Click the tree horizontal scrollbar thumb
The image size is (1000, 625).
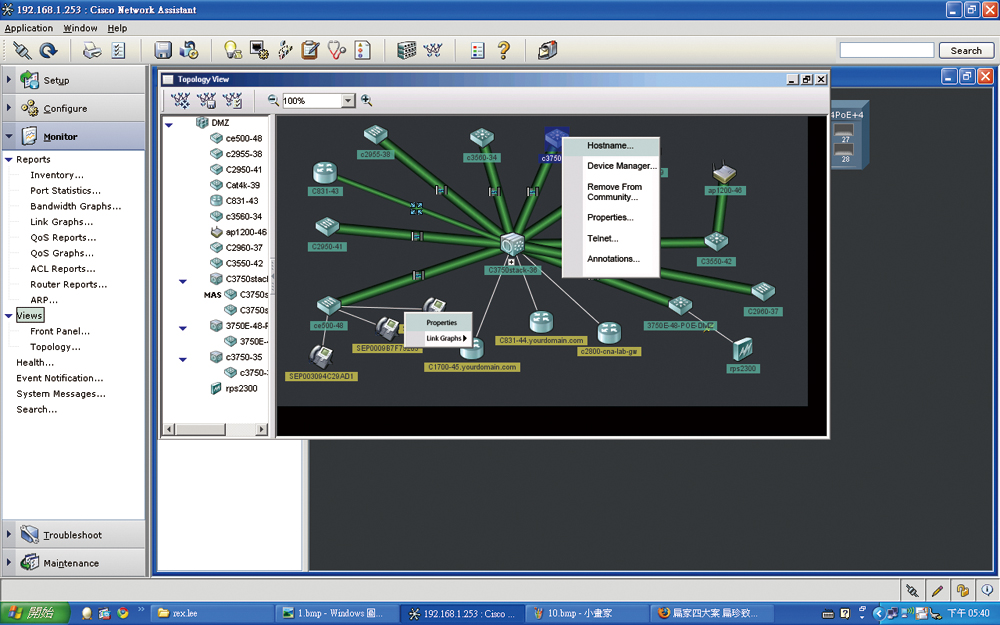click(x=200, y=429)
